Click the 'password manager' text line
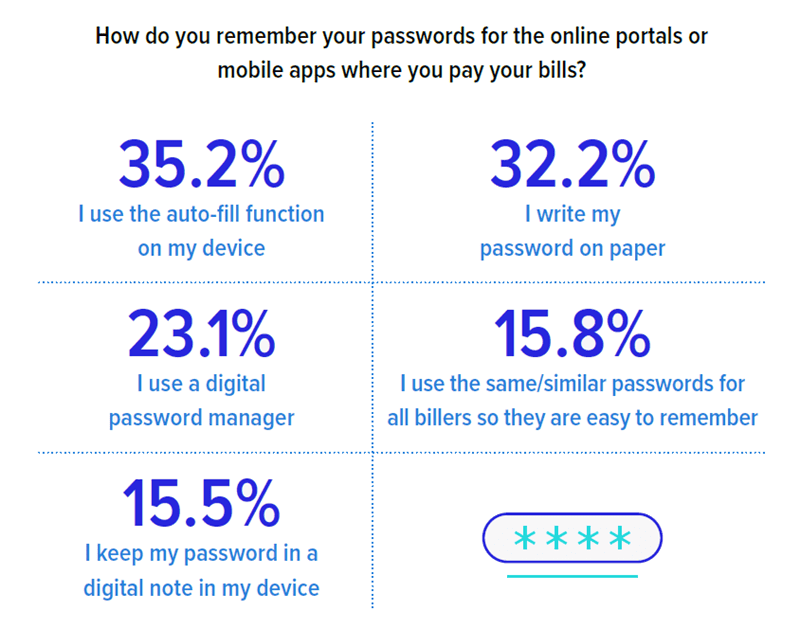Image resolution: width=800 pixels, height=629 pixels. 202,418
